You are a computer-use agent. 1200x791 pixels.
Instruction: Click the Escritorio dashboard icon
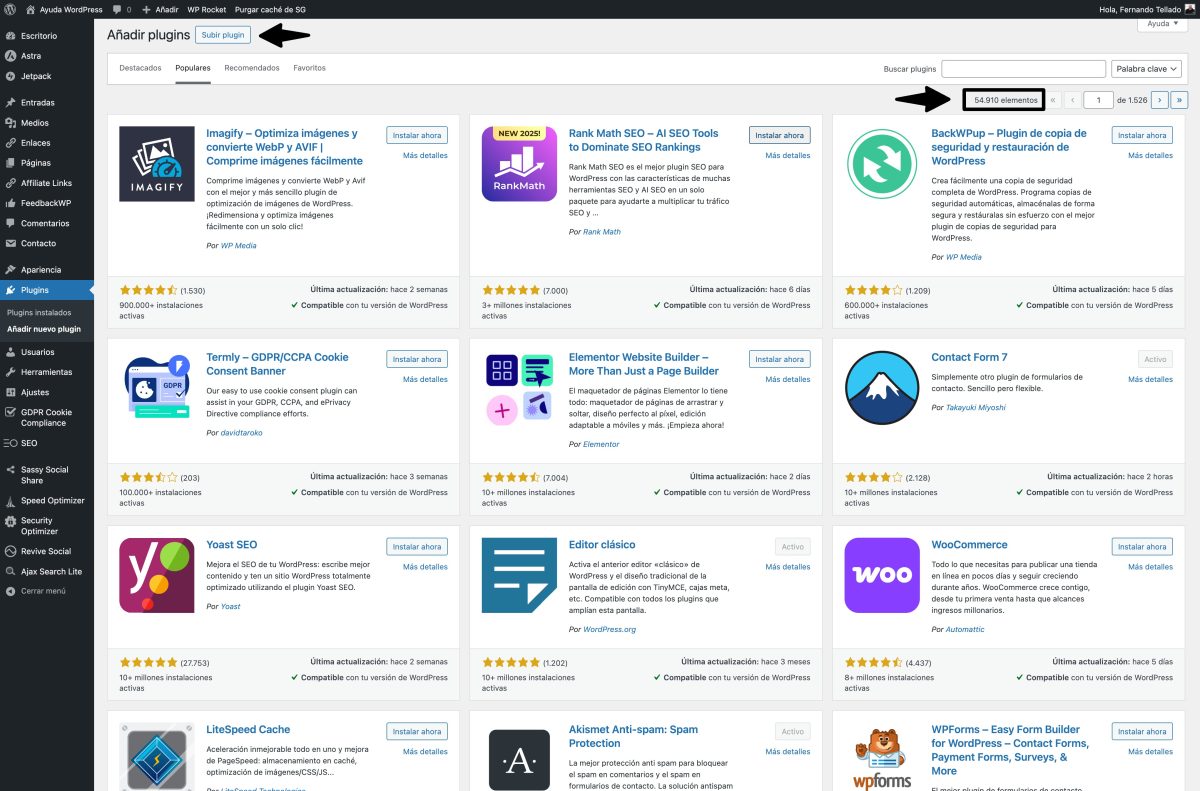pyautogui.click(x=10, y=36)
